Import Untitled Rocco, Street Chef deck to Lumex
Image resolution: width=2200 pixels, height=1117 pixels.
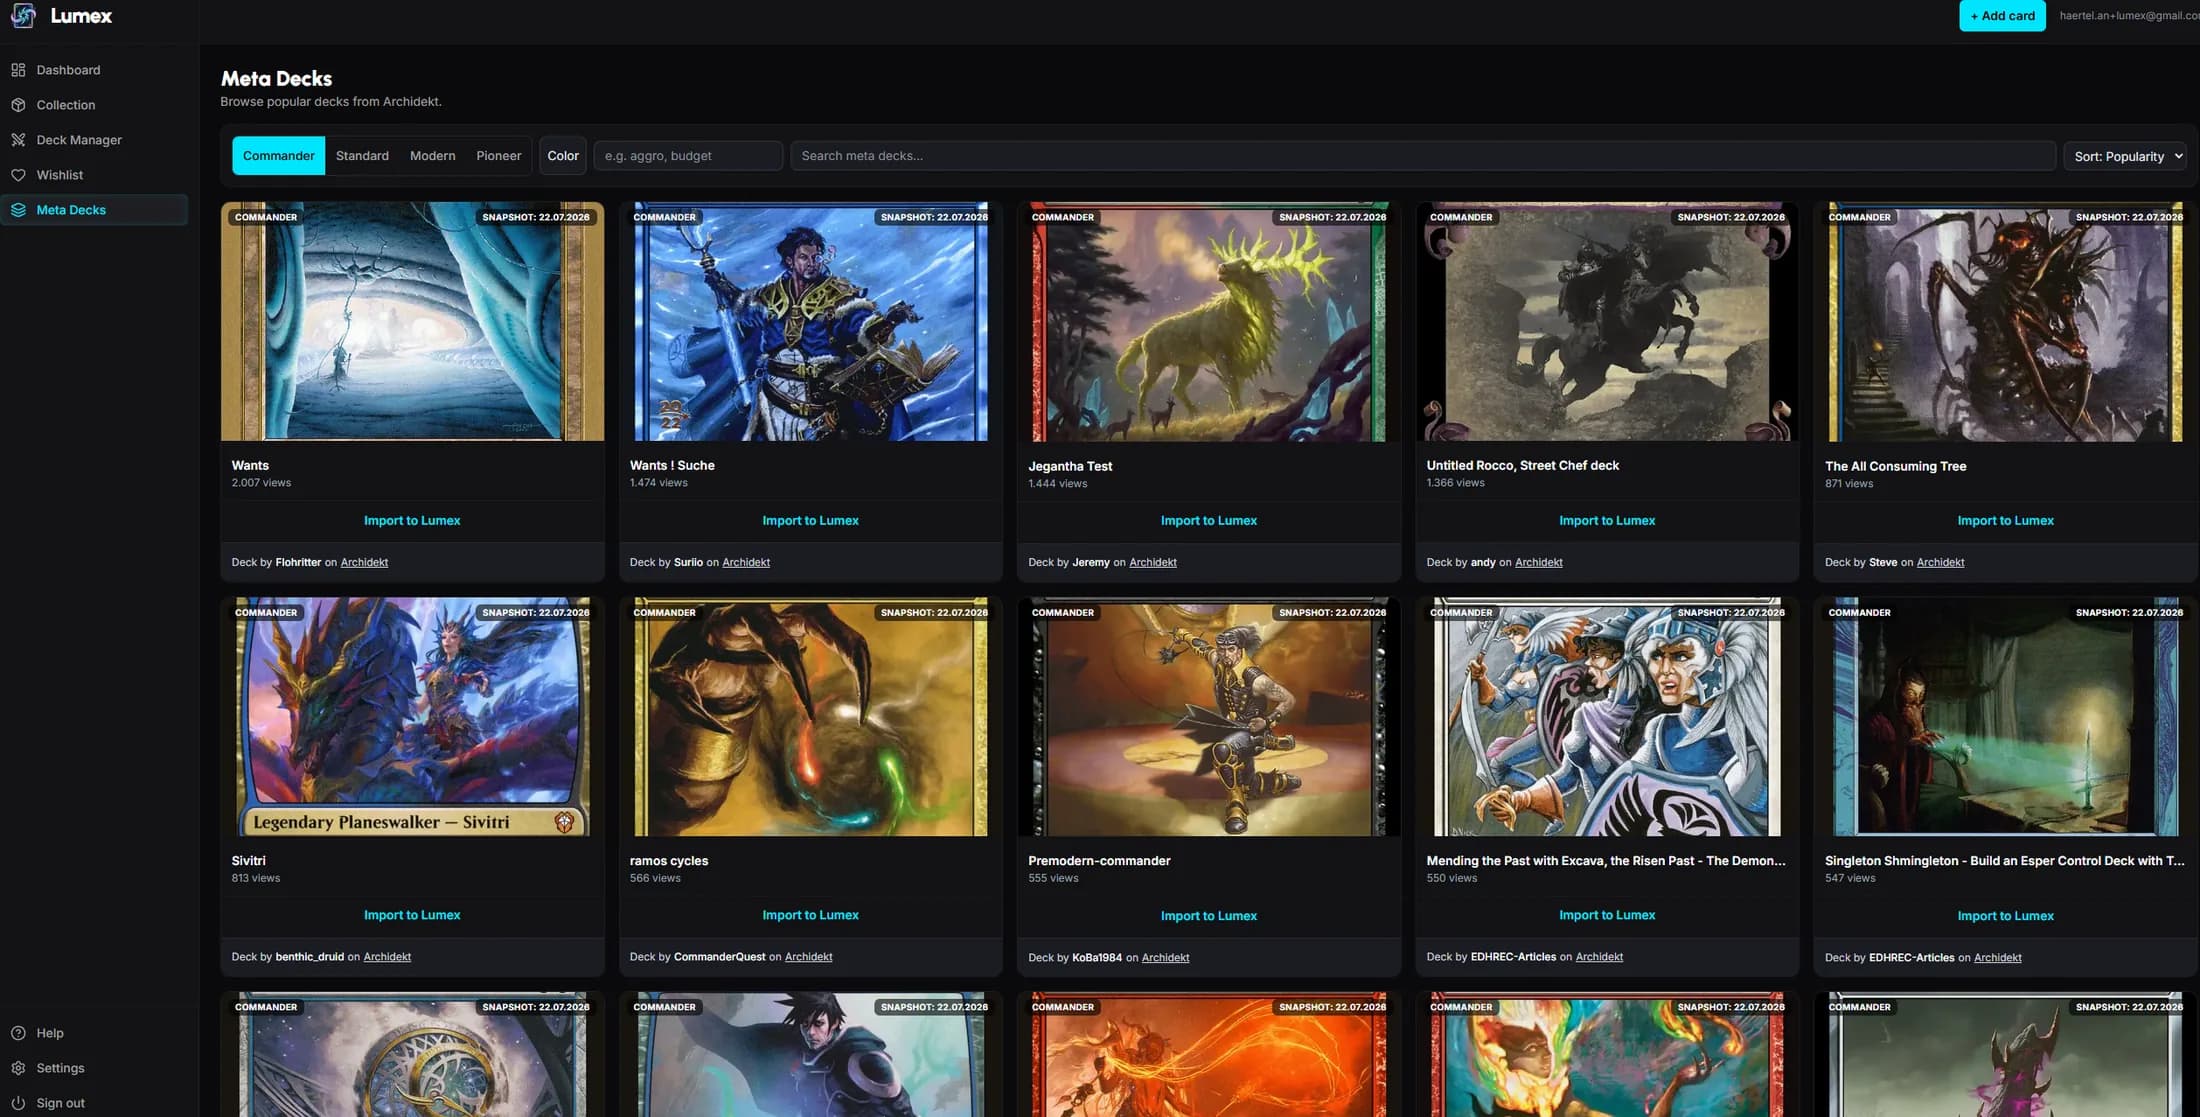(1607, 521)
